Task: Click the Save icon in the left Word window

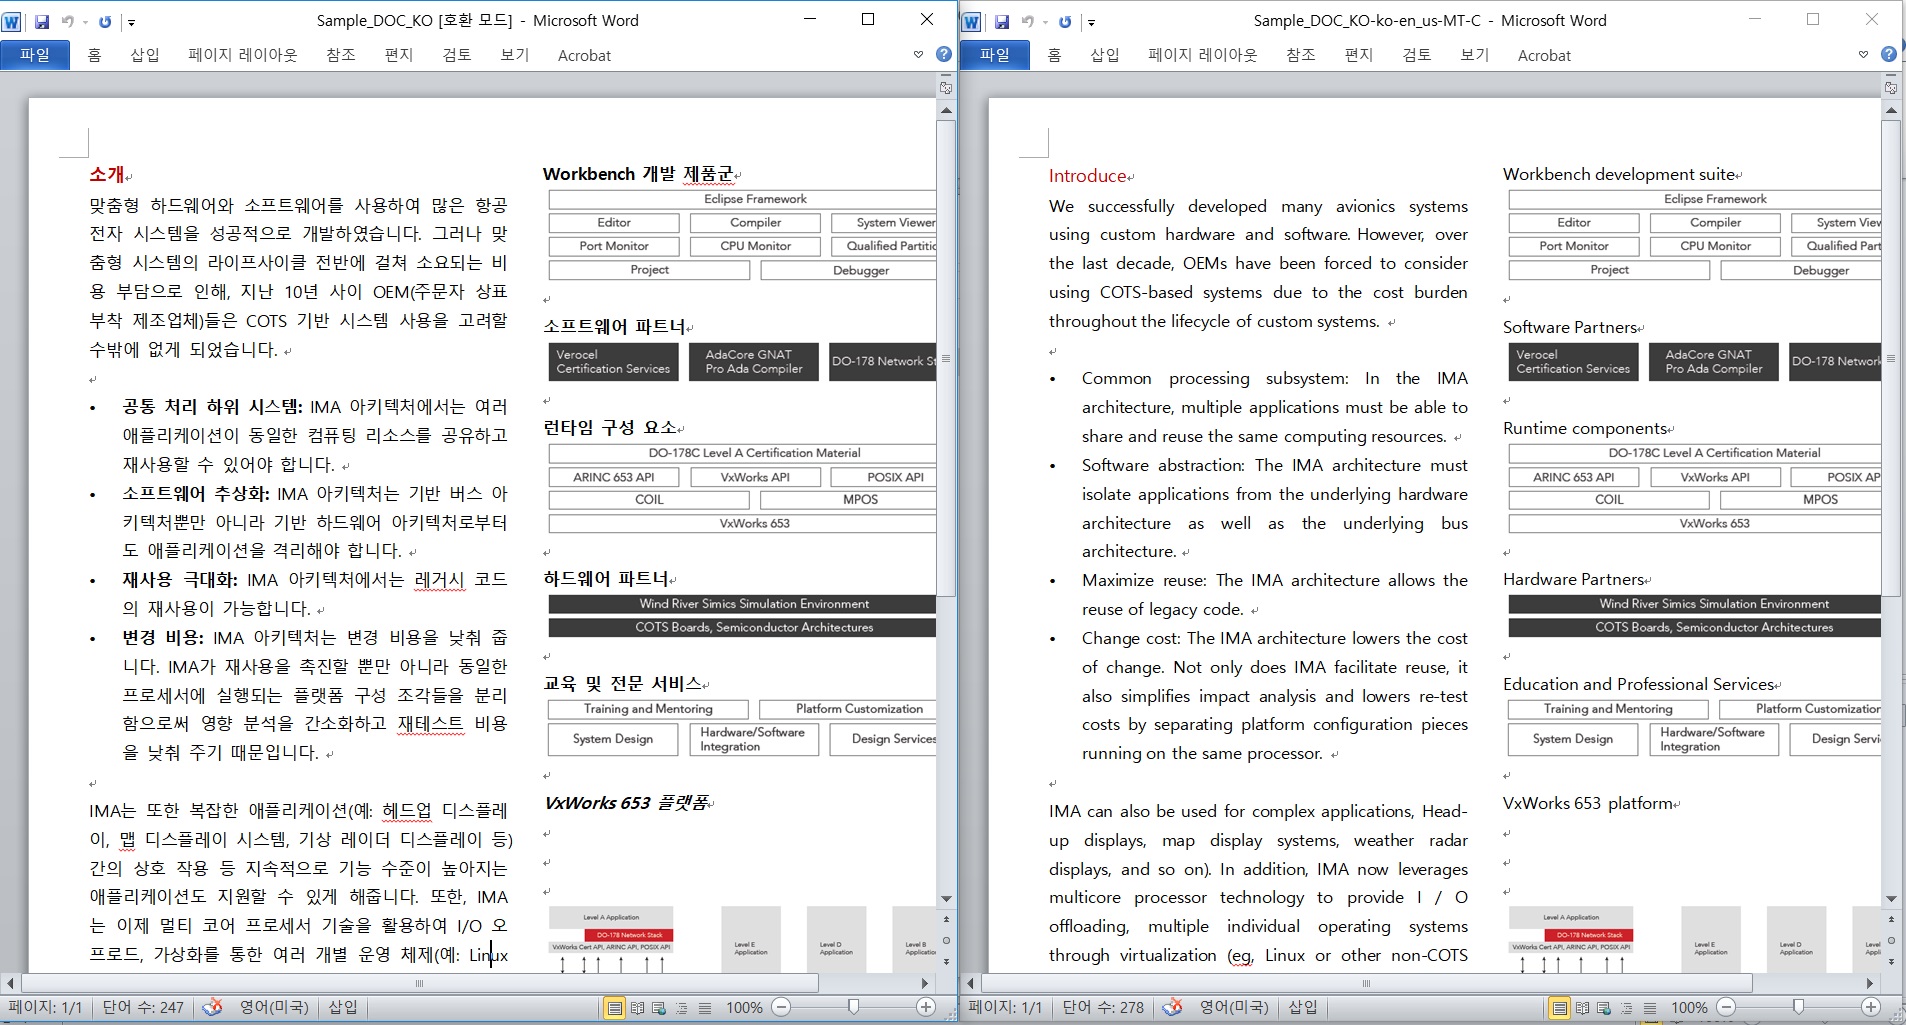Action: point(42,21)
